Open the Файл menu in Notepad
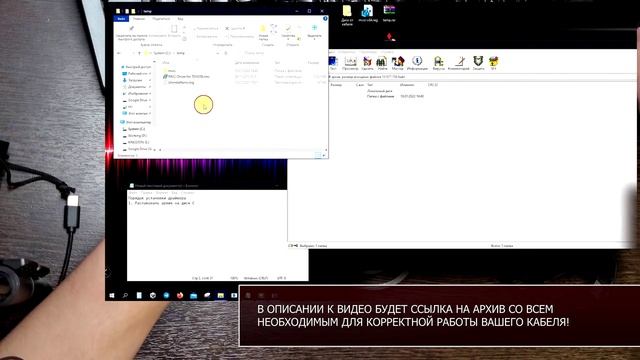 point(133,193)
